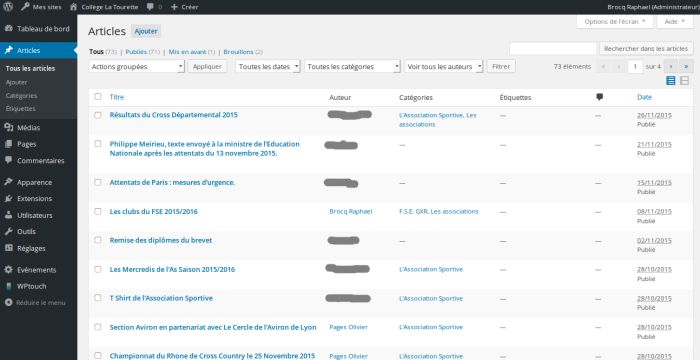The width and height of the screenshot is (700, 360).
Task: Click the Articles pushpin icon in sidebar
Action: pyautogui.click(x=8, y=50)
